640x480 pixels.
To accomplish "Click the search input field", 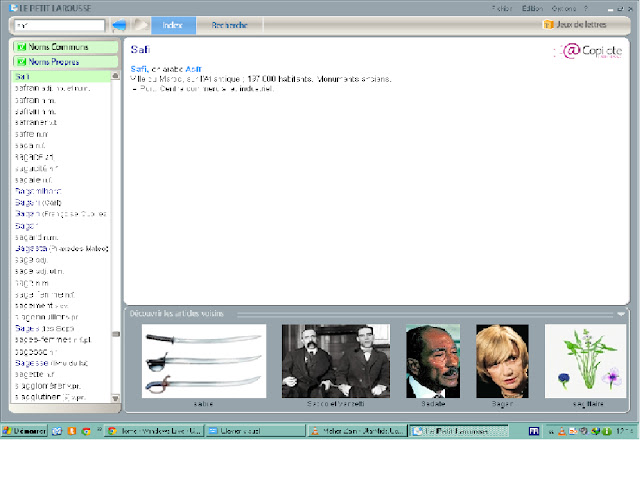I will pyautogui.click(x=60, y=25).
